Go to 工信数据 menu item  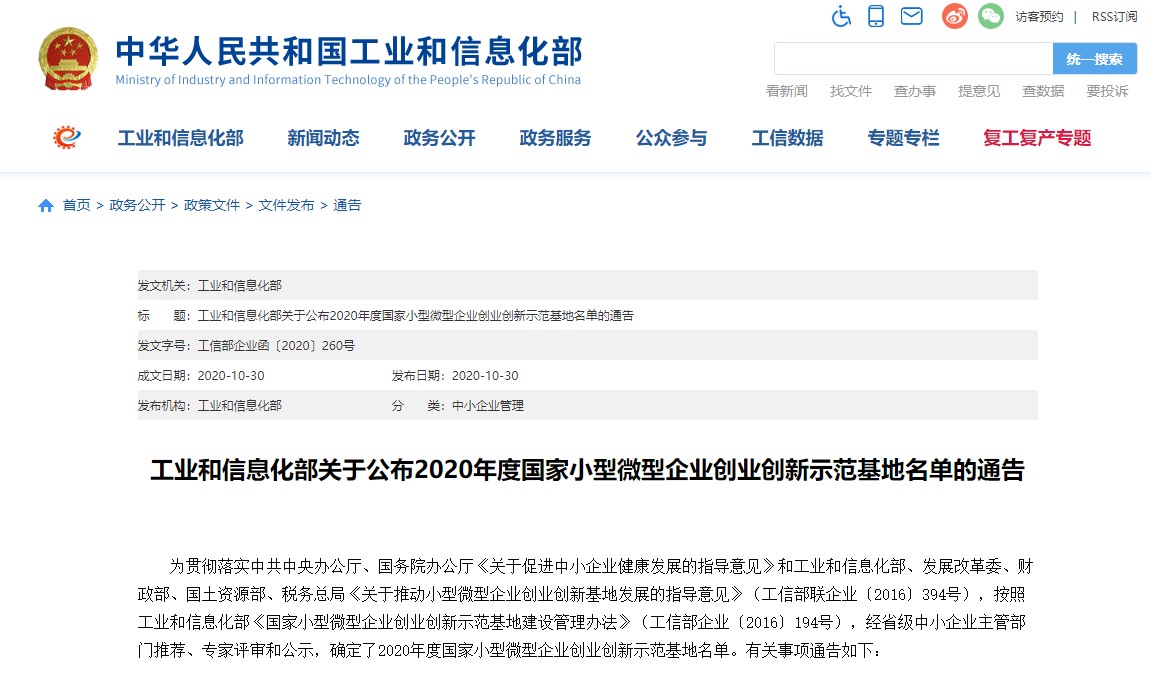pyautogui.click(x=787, y=139)
